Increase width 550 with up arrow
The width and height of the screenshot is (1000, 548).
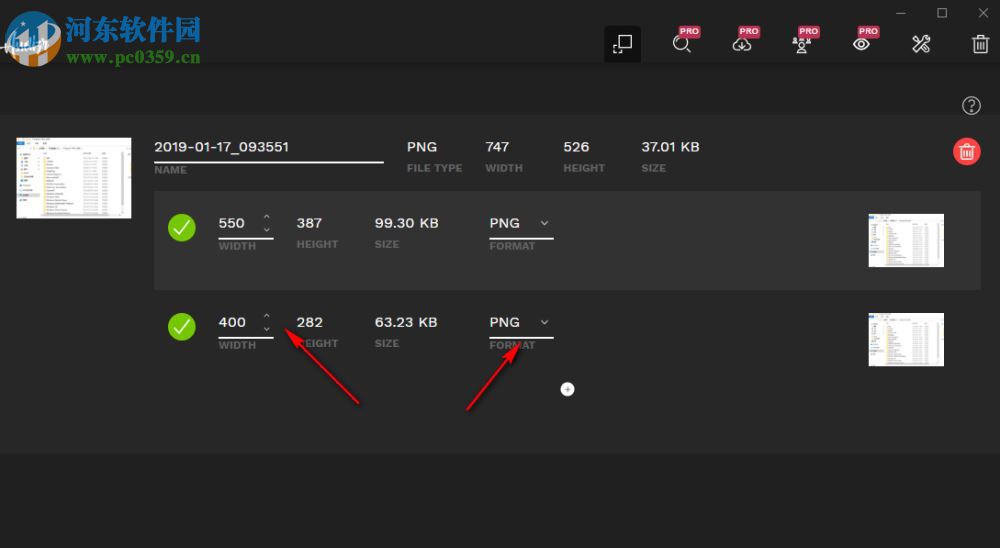pos(267,218)
